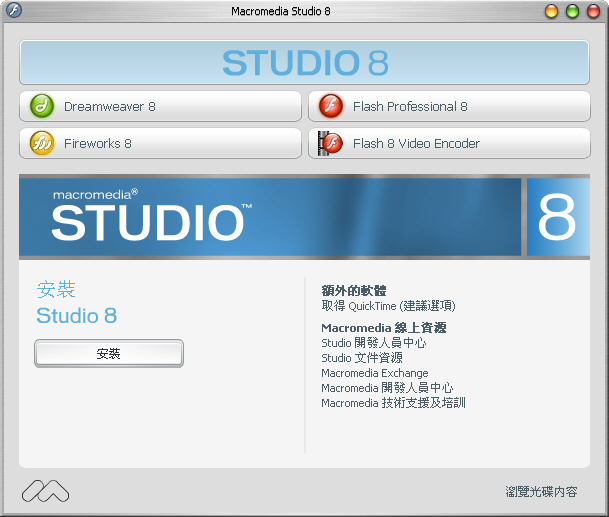The height and width of the screenshot is (517, 609).
Task: Click the STUDIO 8 header button
Action: click(x=304, y=63)
